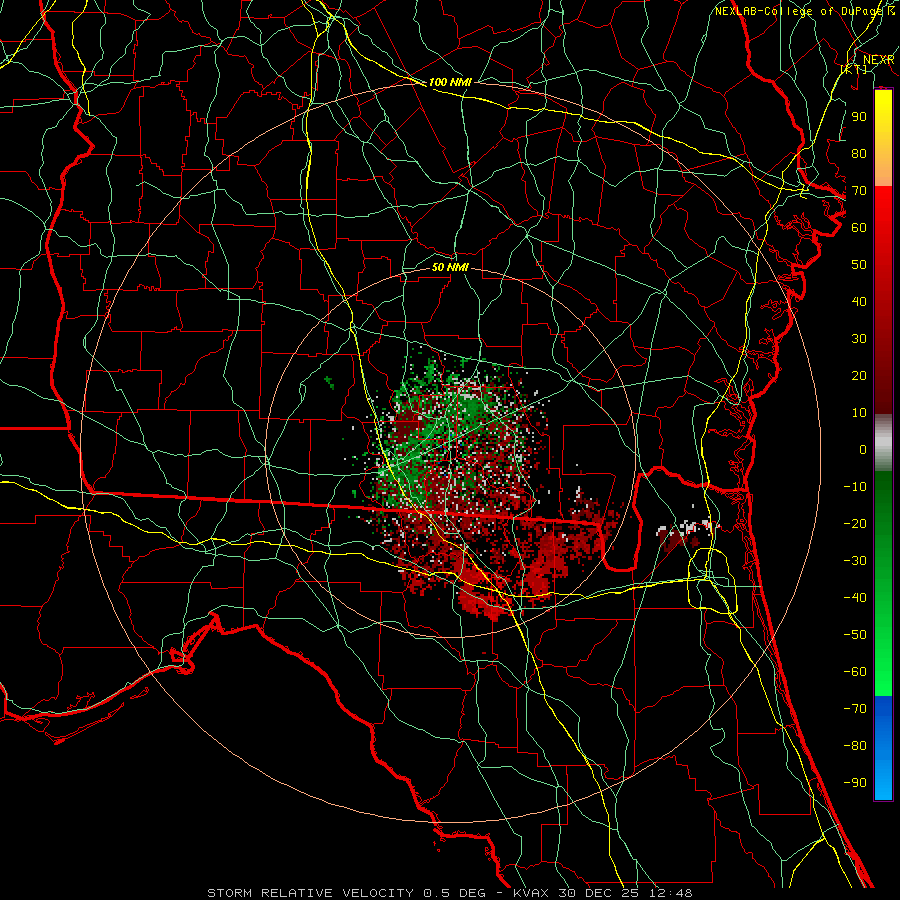Select the 80 value on the velocity scale

(x=859, y=153)
